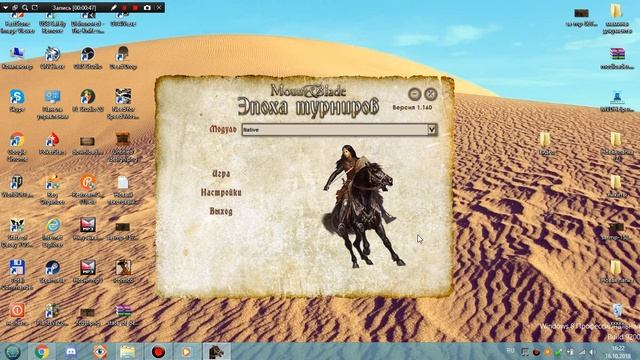
Task: Open the orange power-button desktop icon
Action: (x=17, y=314)
